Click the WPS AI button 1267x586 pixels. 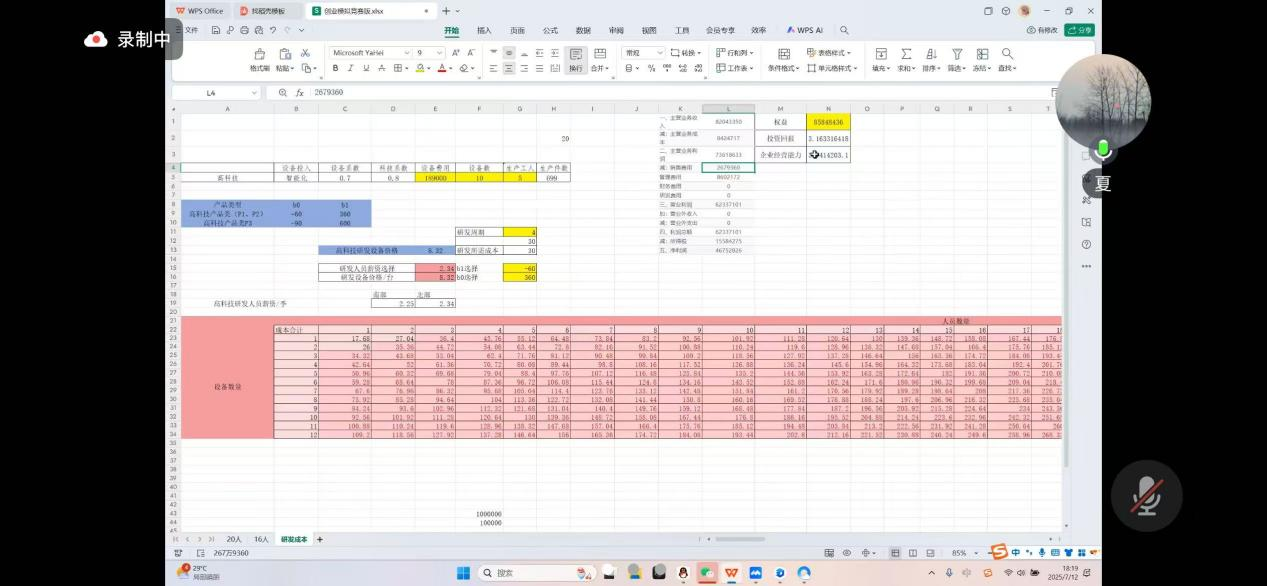(805, 30)
